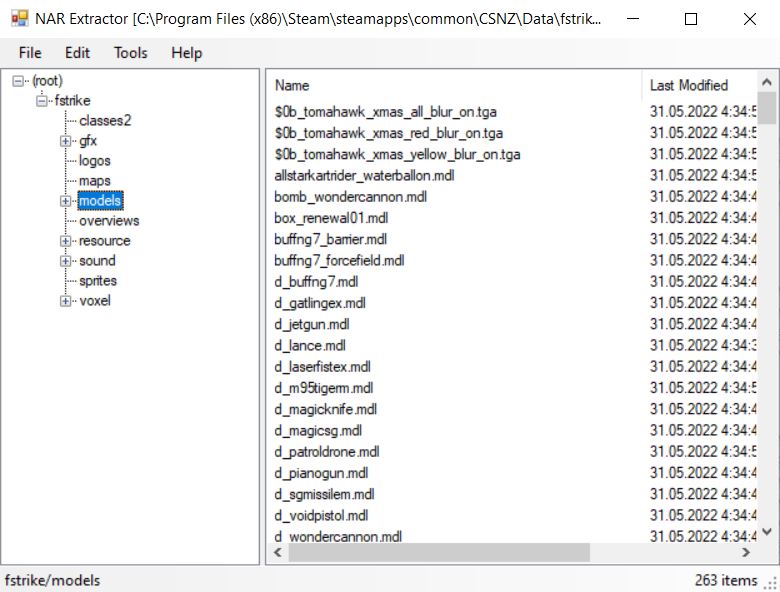Select file d_laserfistex.mdl in list
This screenshot has width=780, height=592.
322,367
